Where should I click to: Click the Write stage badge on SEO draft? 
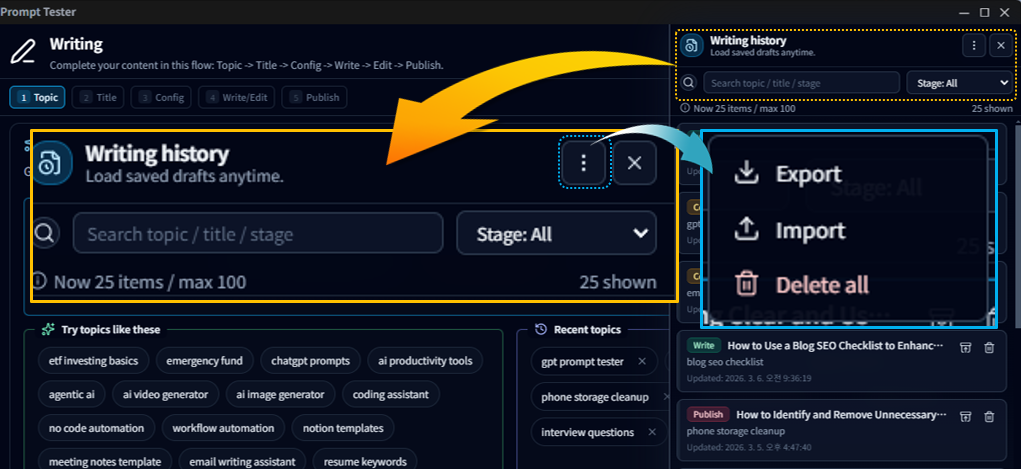point(703,345)
